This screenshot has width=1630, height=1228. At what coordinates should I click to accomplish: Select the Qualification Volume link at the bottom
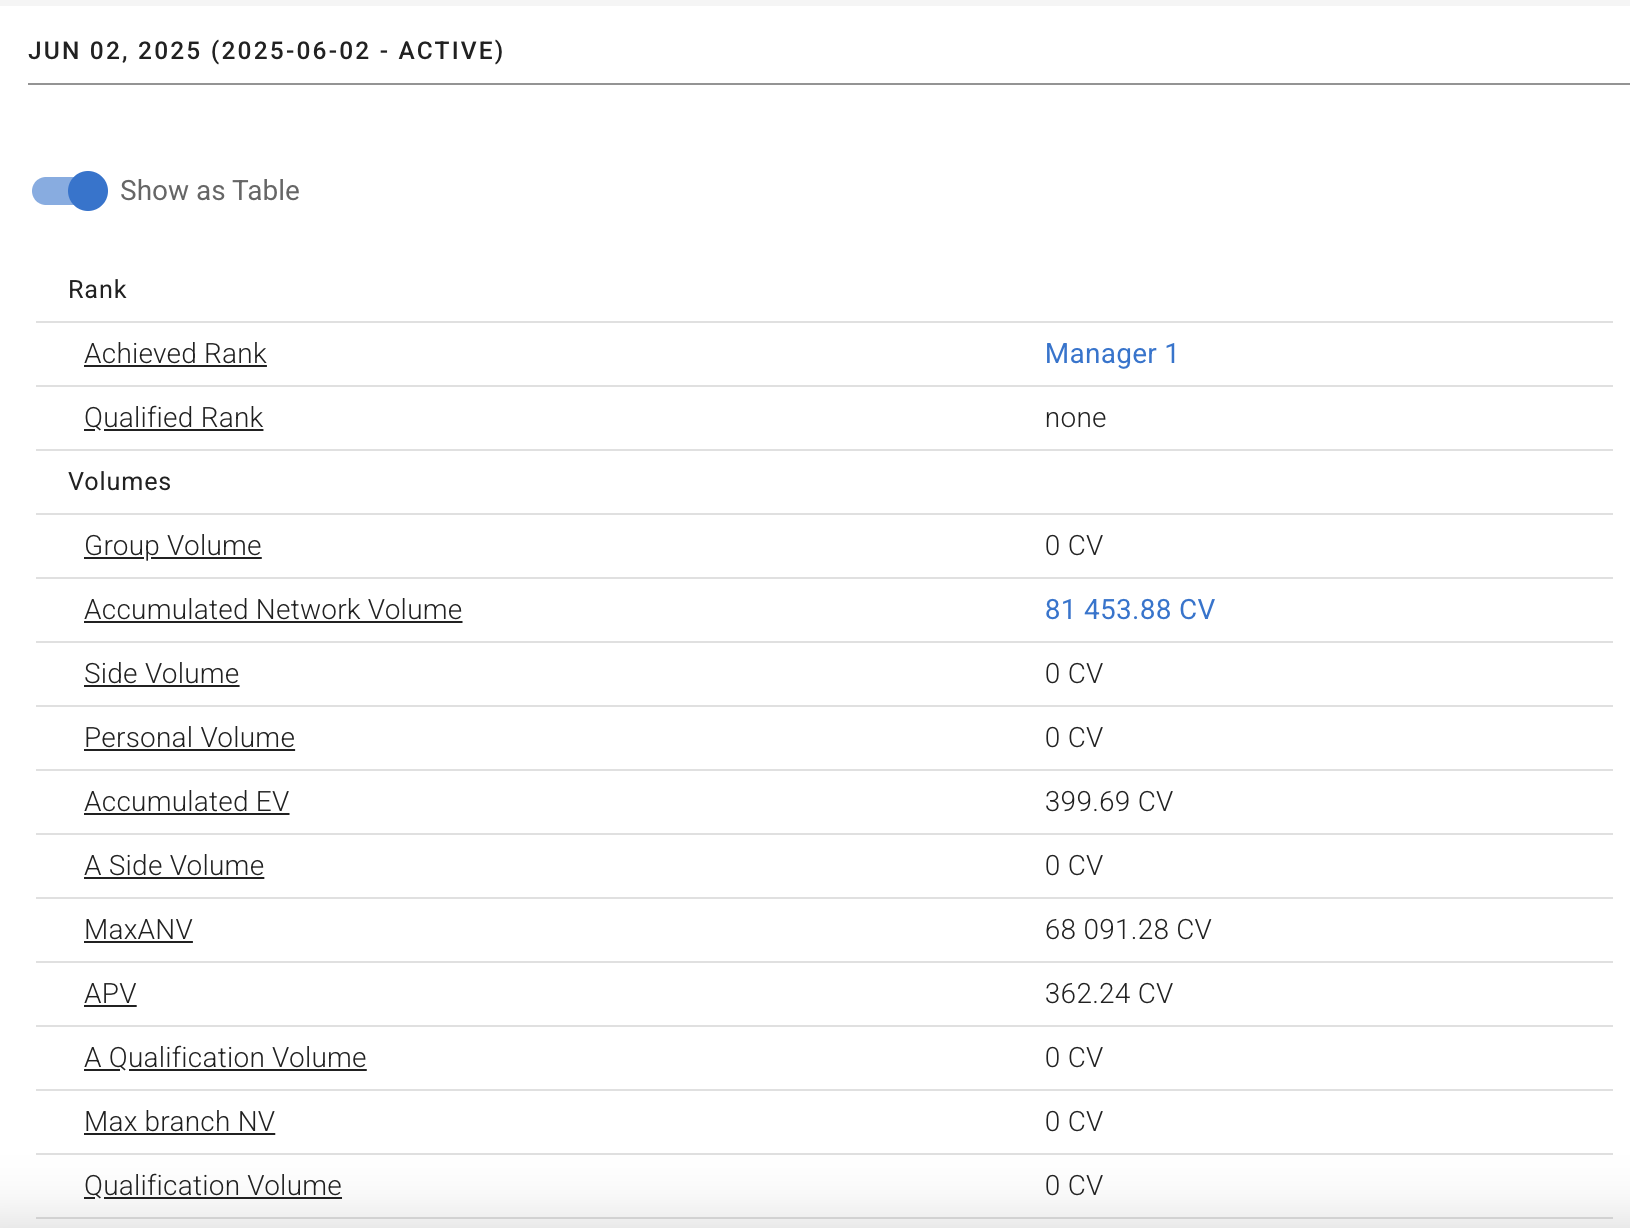tap(212, 1186)
